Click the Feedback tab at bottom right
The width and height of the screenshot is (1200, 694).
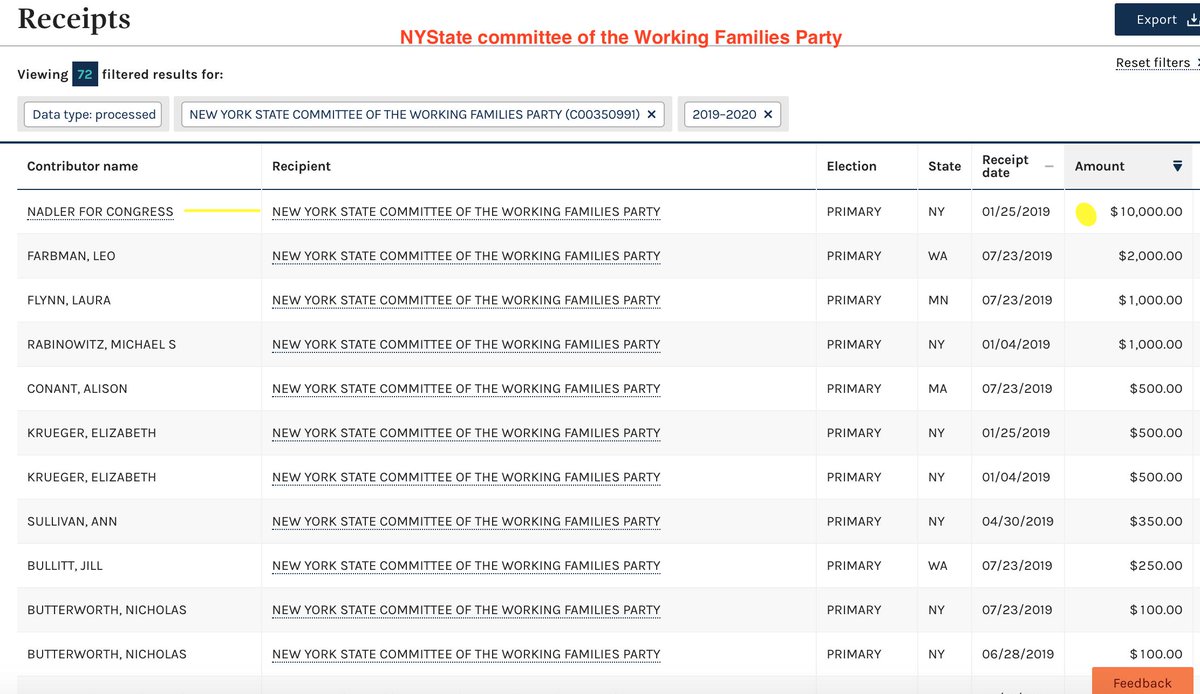pyautogui.click(x=1142, y=683)
